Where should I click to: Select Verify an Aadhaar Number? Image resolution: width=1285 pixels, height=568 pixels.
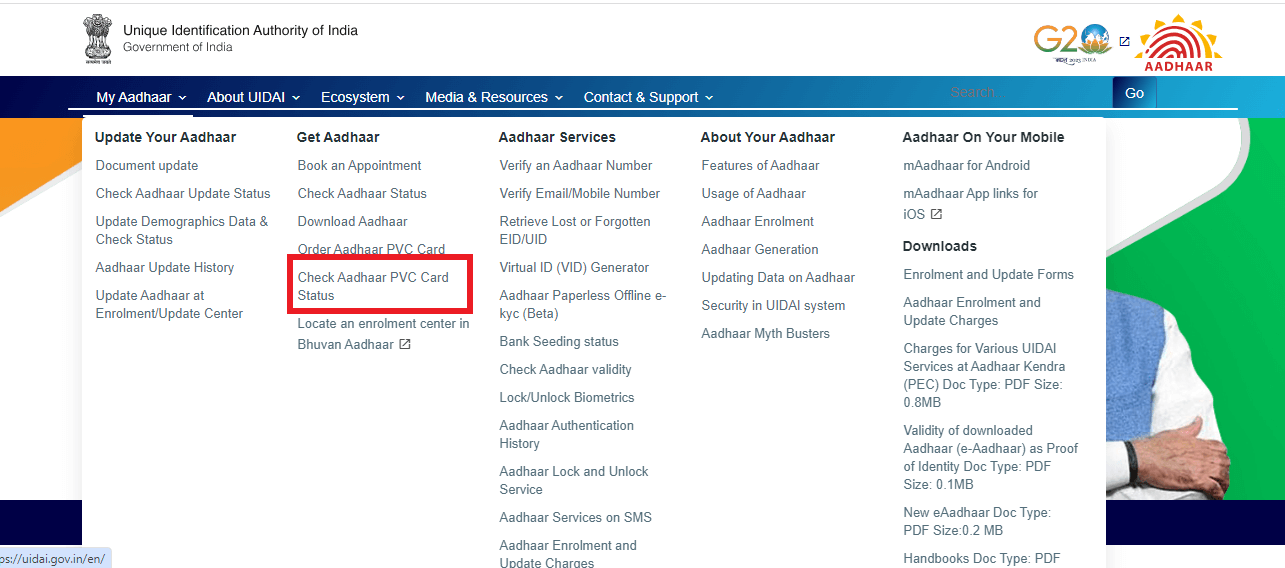(x=576, y=166)
